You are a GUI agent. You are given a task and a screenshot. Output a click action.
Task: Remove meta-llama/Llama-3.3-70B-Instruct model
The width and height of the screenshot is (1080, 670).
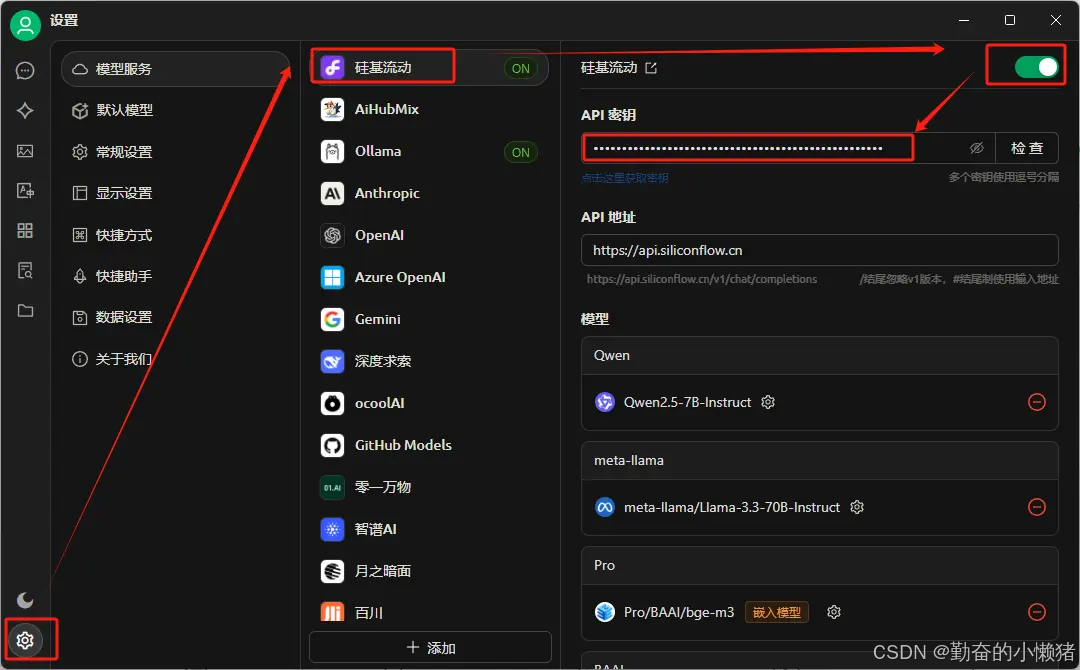(x=1037, y=507)
